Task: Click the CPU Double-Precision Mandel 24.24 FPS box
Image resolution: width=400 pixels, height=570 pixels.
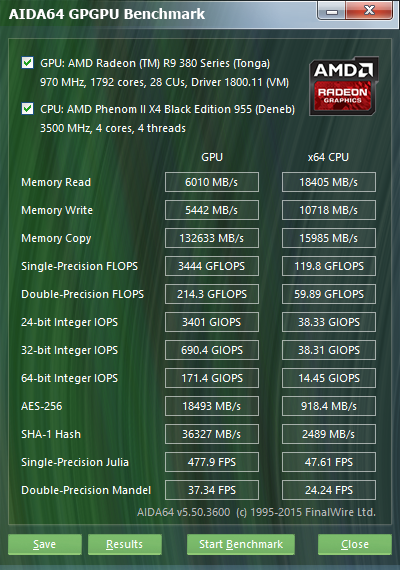Action: tap(329, 490)
